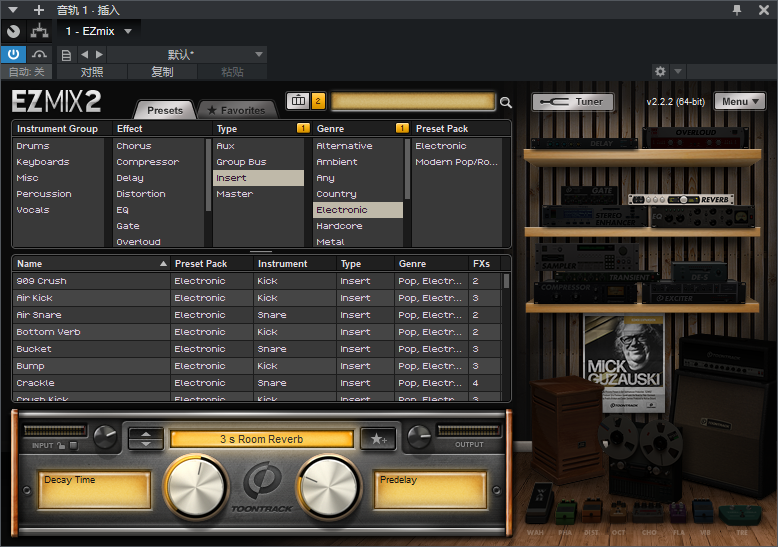Go to previous preset arrow
Viewport: 778px width, 547px height.
[x=84, y=55]
